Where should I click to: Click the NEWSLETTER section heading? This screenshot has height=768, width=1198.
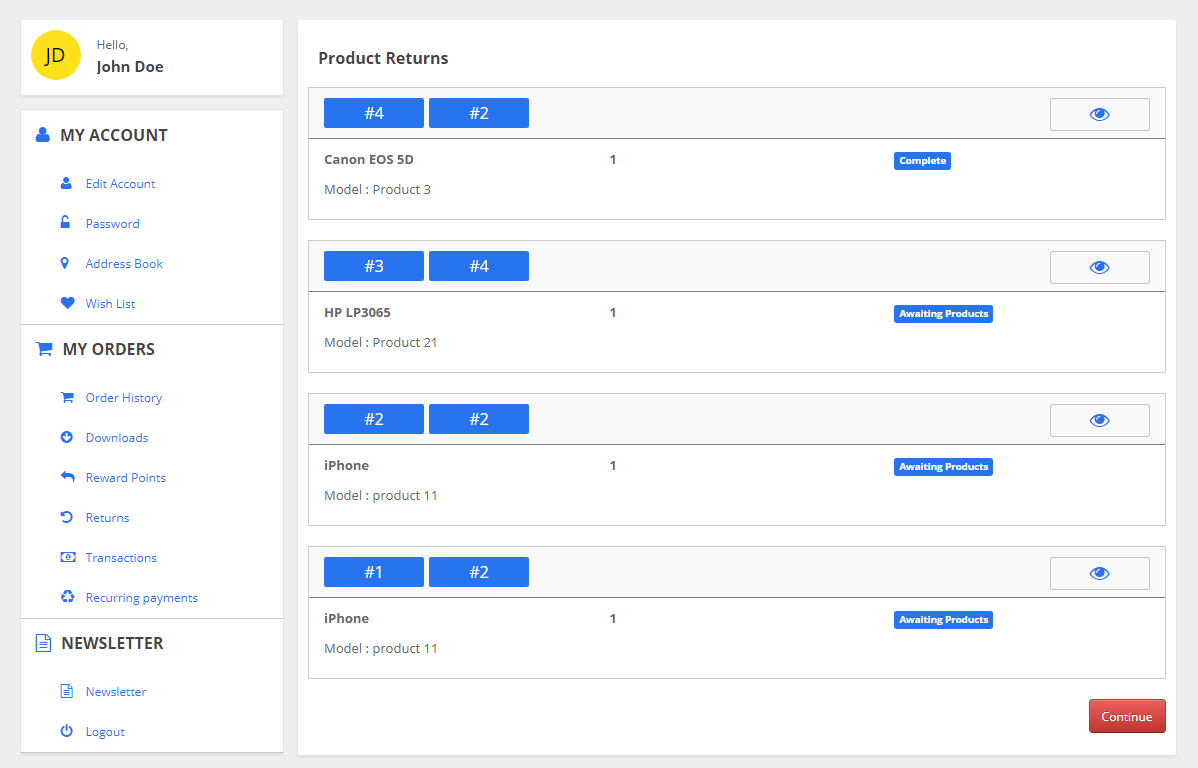112,643
